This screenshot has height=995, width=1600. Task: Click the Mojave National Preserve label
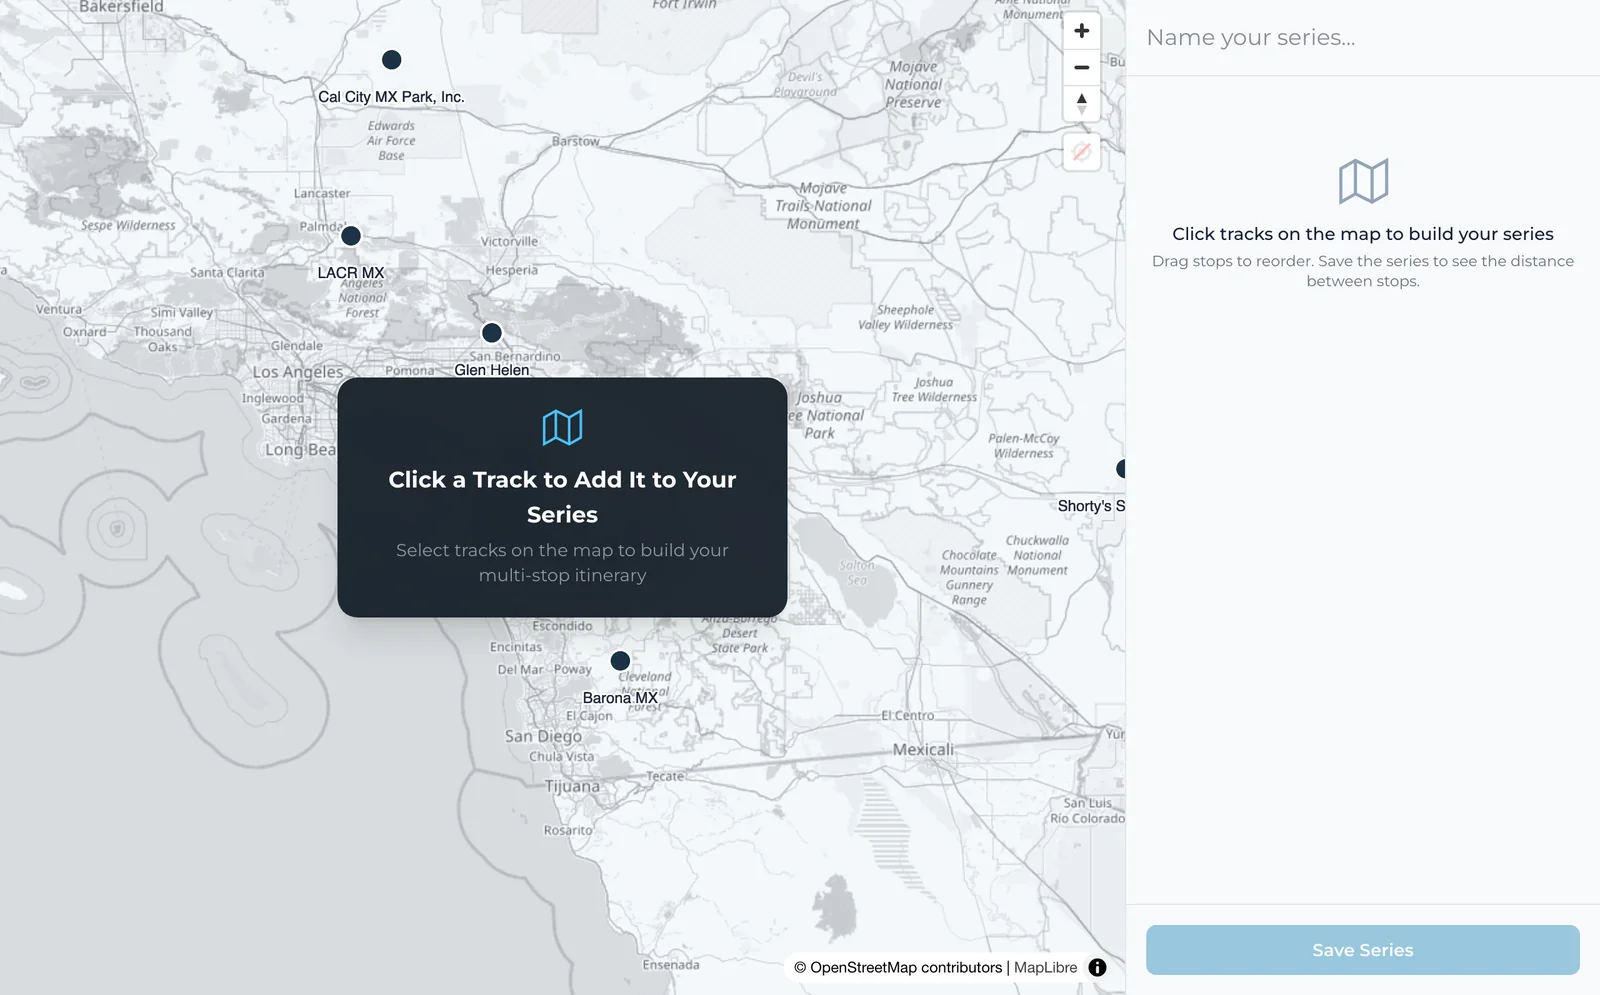[913, 85]
